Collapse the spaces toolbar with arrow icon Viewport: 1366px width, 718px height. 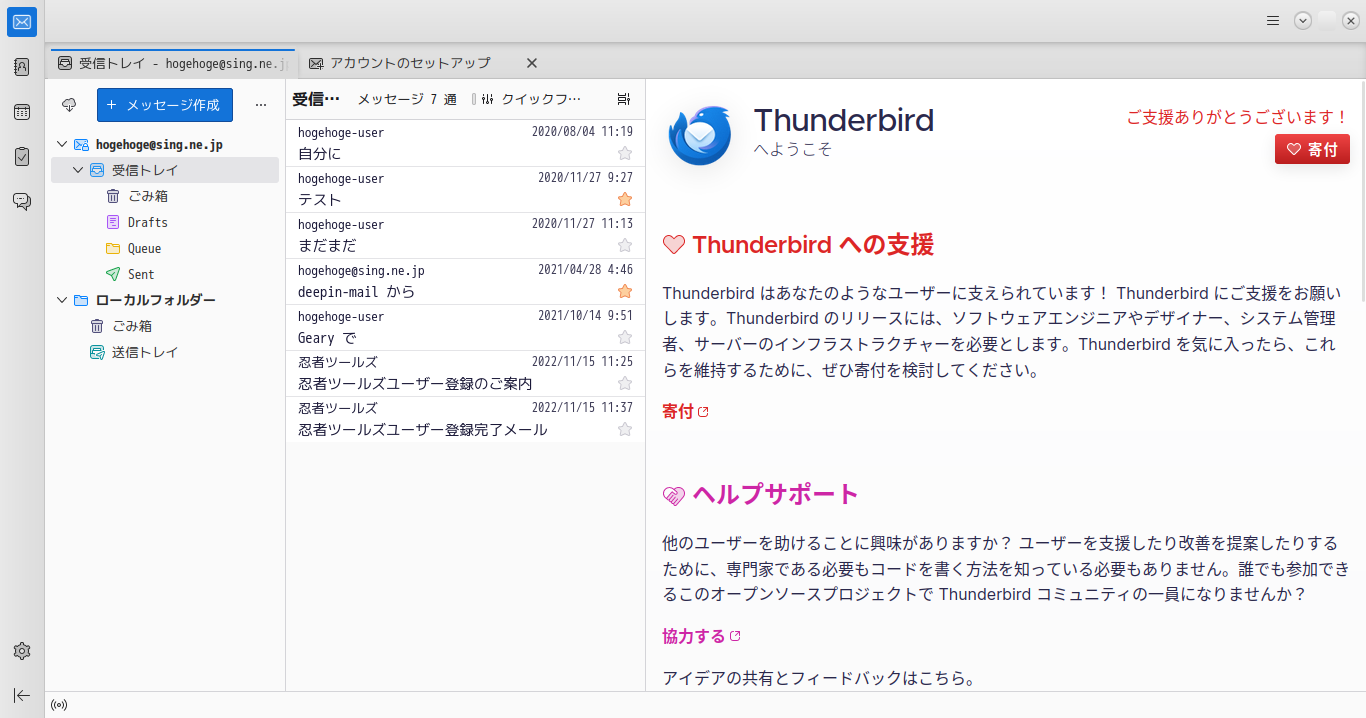(x=22, y=695)
